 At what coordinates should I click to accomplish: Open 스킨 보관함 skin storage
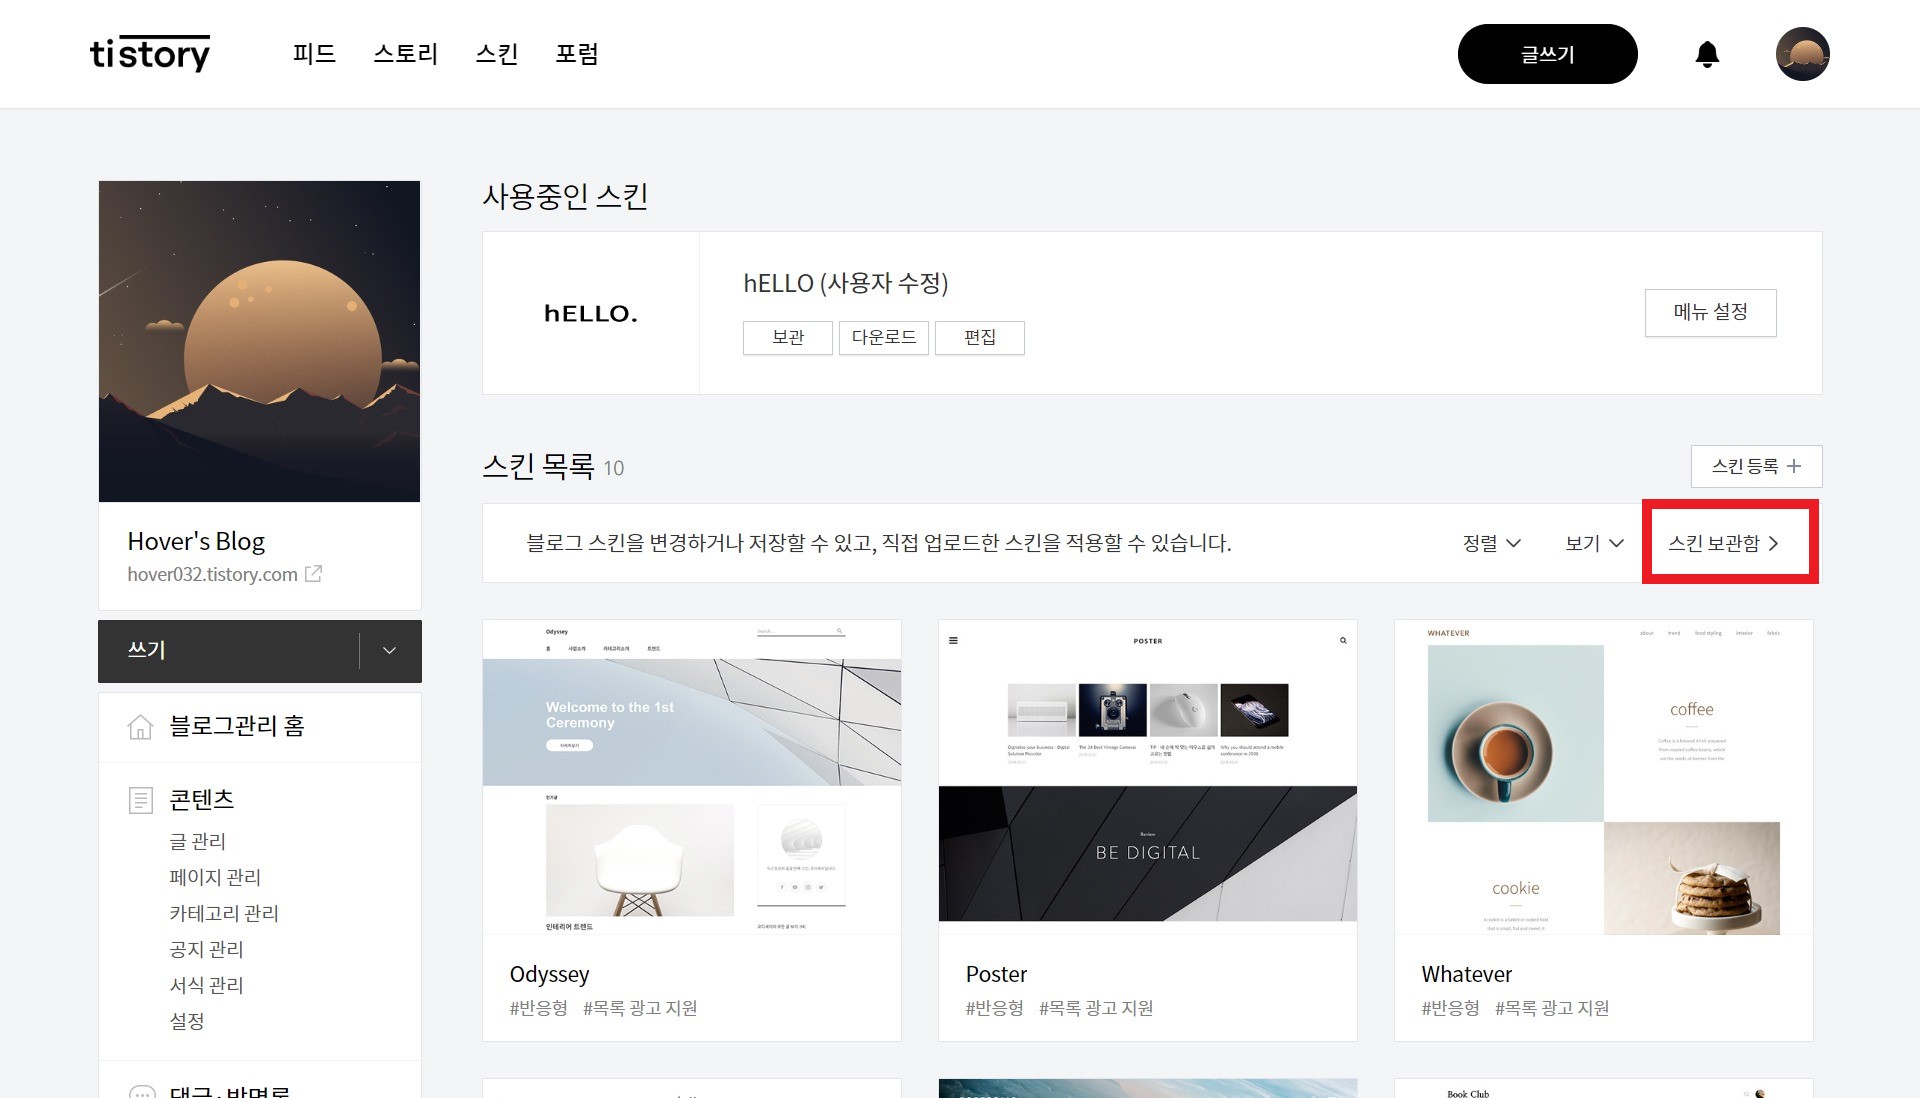(x=1723, y=543)
